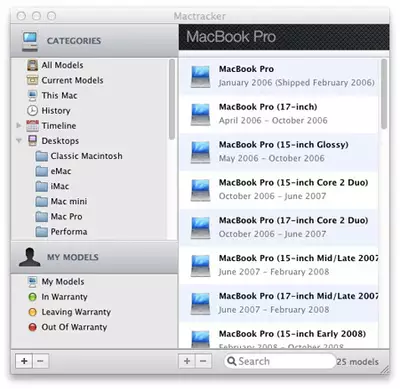This screenshot has width=400, height=389.
Task: Select the Out Of Warranty label
Action: pyautogui.click(x=74, y=327)
